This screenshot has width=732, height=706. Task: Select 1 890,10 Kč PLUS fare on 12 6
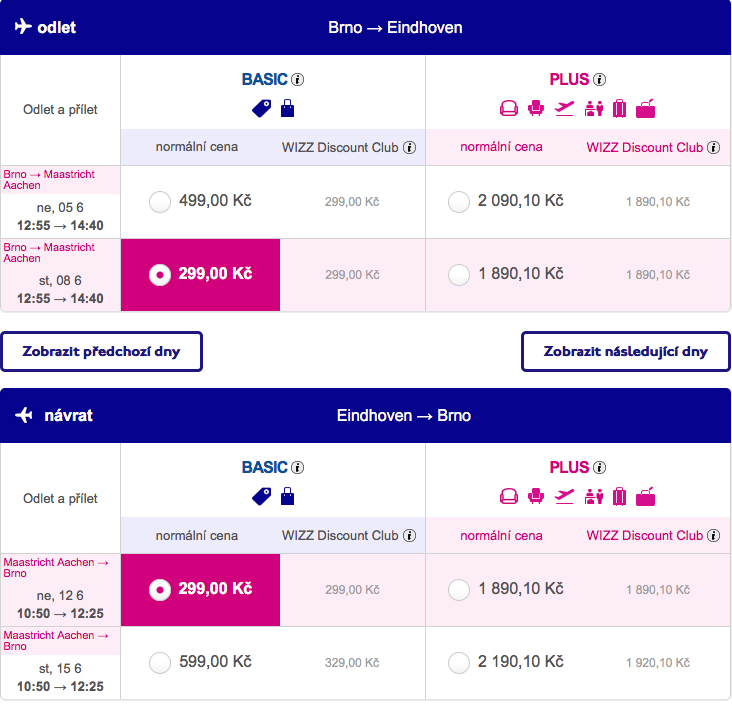[458, 590]
